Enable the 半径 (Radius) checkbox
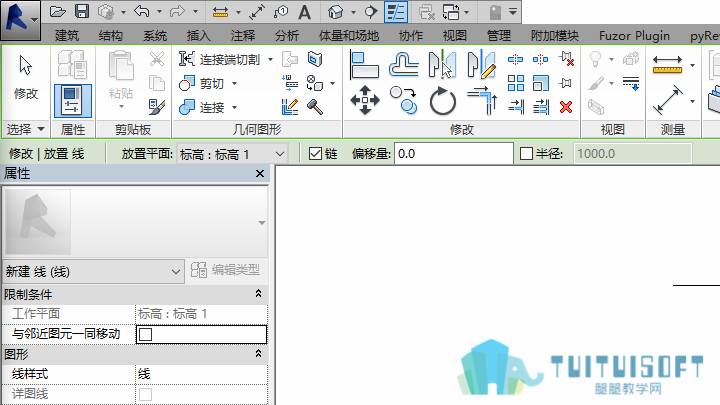Image resolution: width=720 pixels, height=405 pixels. (526, 153)
